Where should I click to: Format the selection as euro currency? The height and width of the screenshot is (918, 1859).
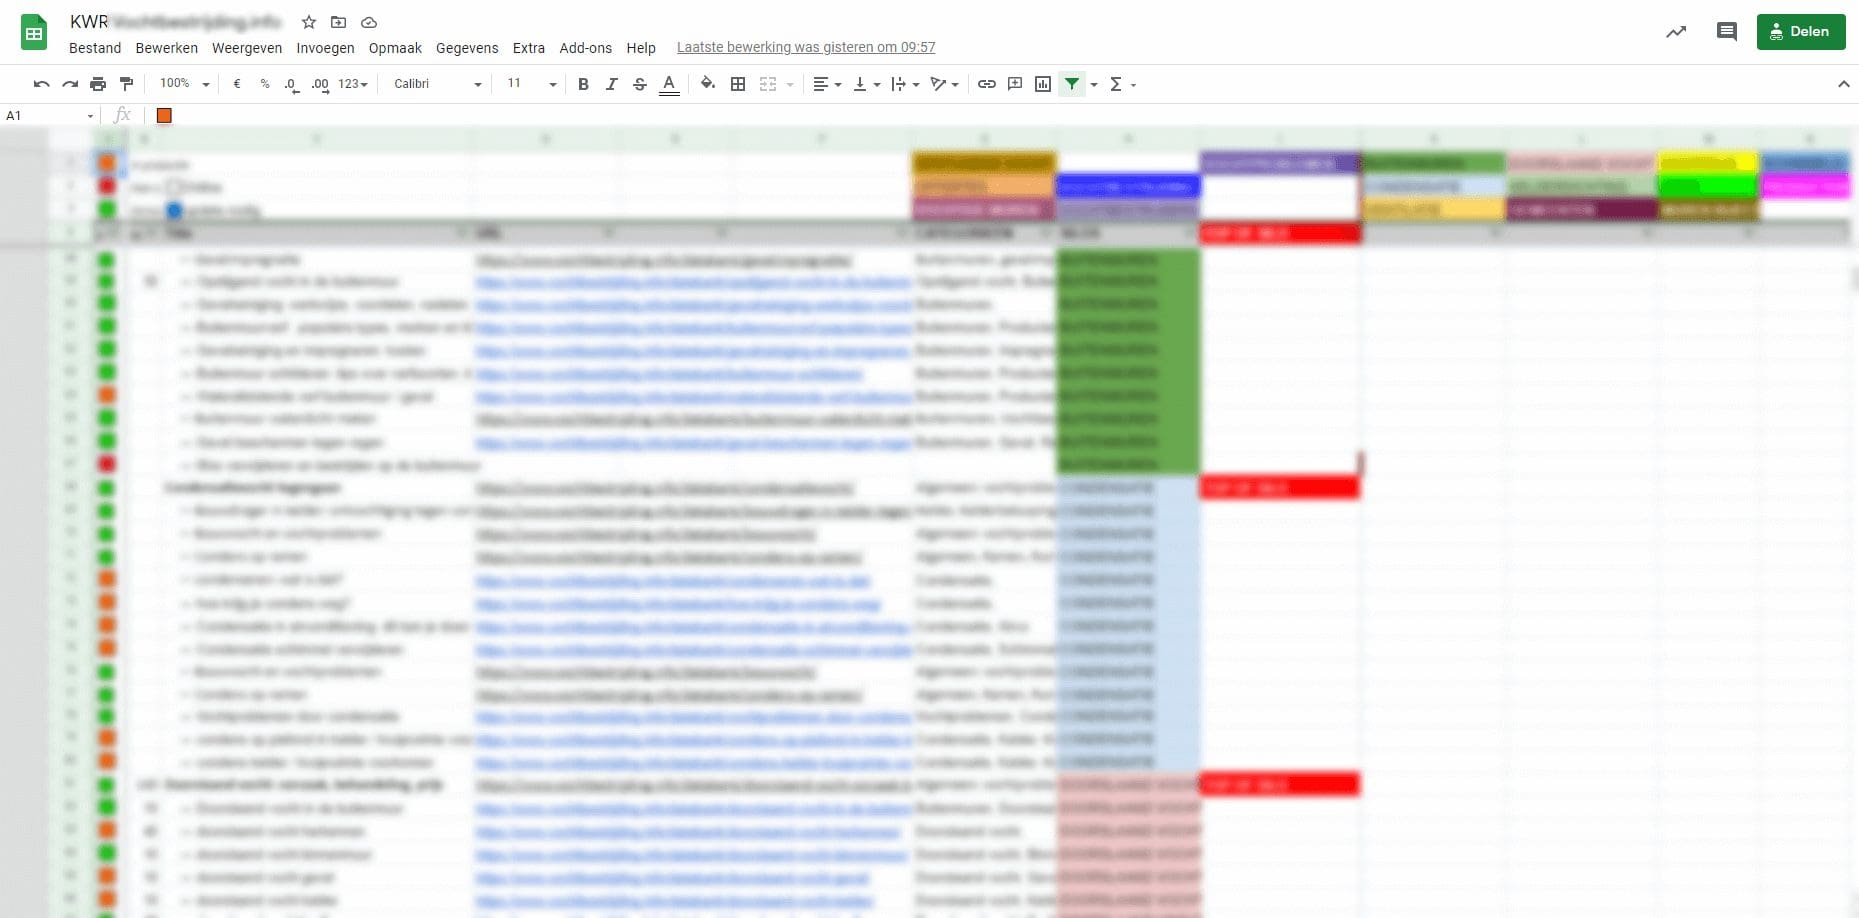[x=237, y=84]
